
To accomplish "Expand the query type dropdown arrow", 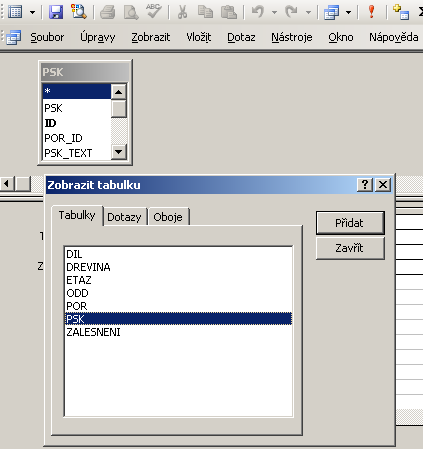I will (x=348, y=13).
